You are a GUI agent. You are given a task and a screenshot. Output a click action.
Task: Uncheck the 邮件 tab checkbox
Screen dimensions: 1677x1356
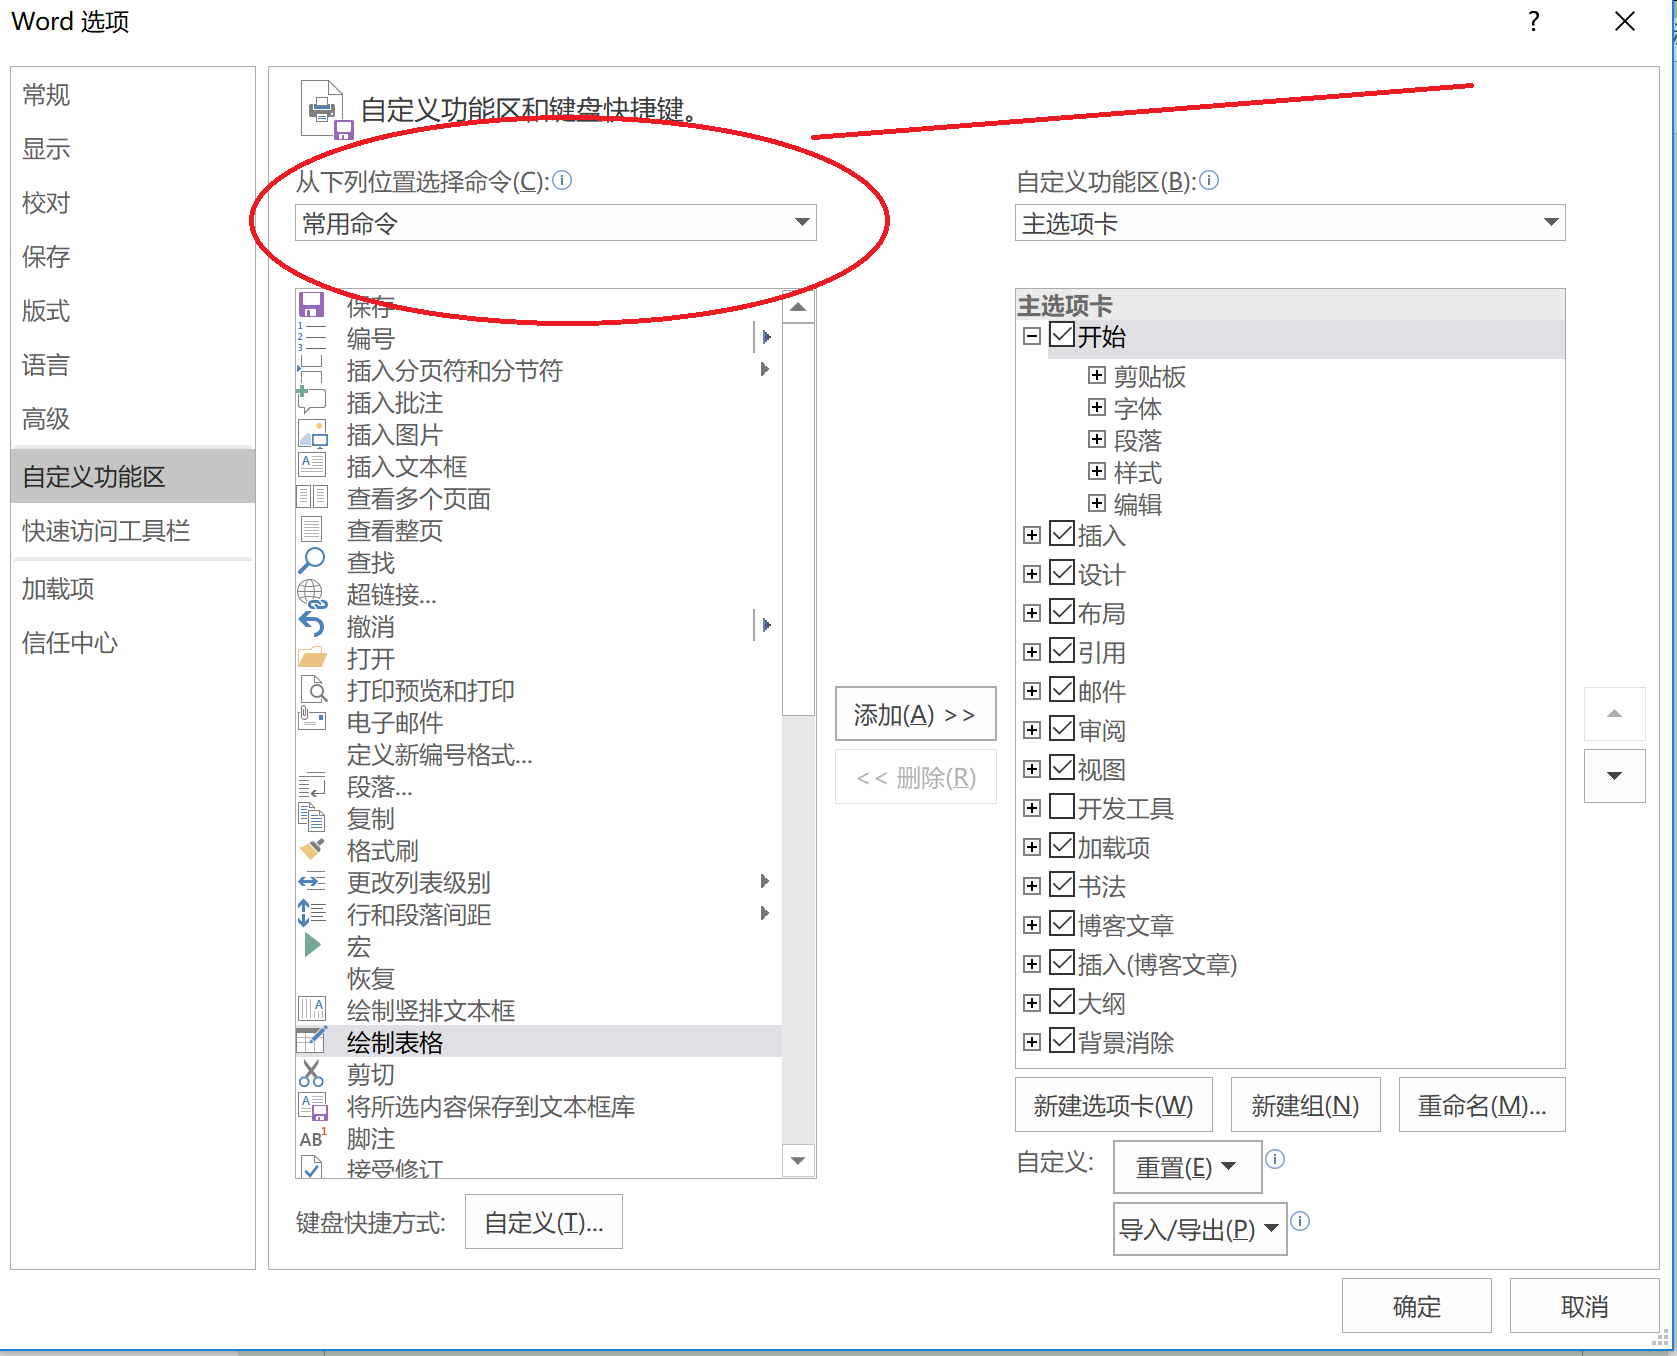pos(1062,689)
